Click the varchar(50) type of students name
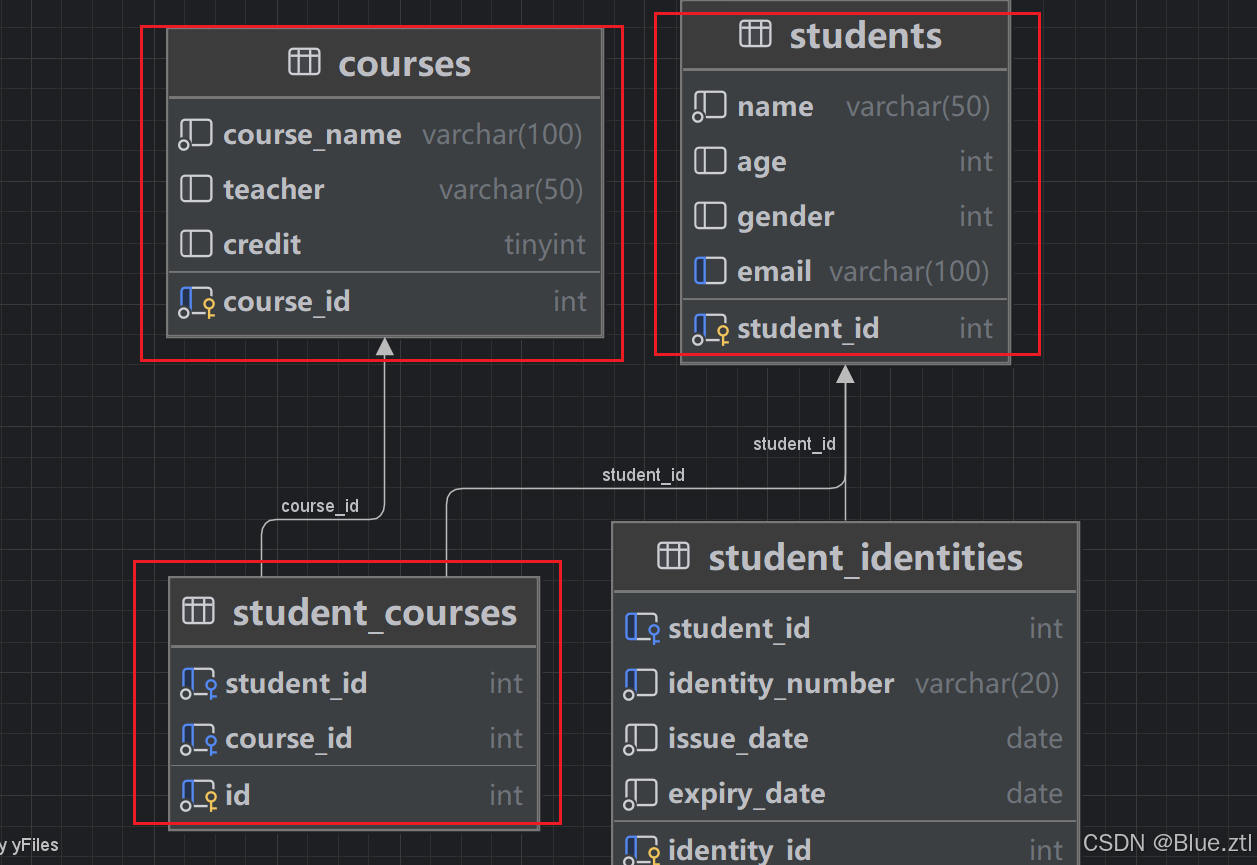Screen dimensions: 1257x865 click(x=918, y=107)
